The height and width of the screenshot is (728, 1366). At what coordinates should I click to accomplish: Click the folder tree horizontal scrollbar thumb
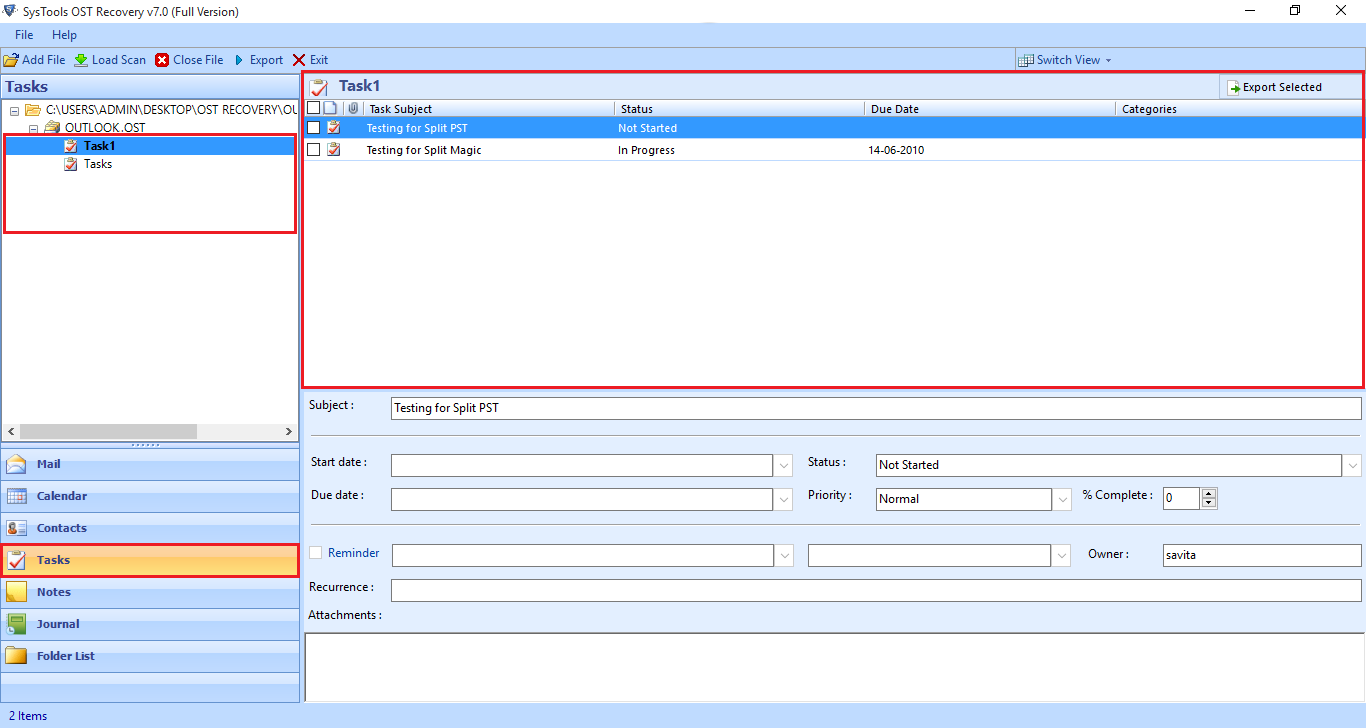click(108, 431)
